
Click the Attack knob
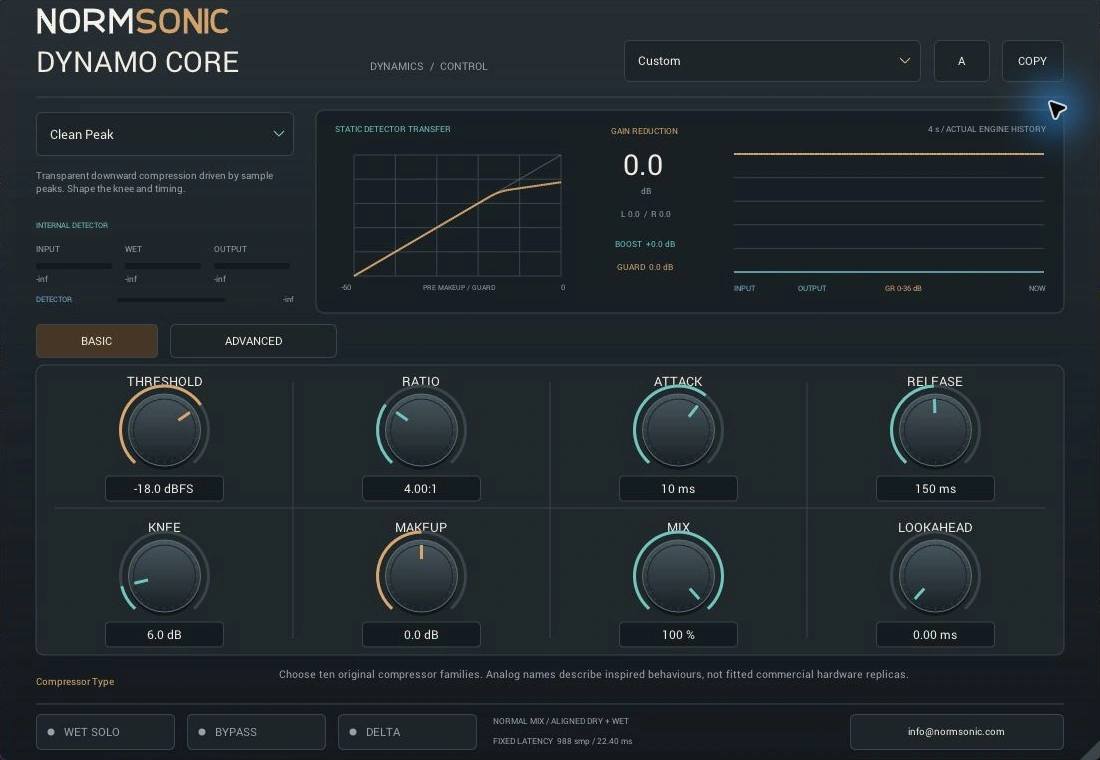(678, 429)
